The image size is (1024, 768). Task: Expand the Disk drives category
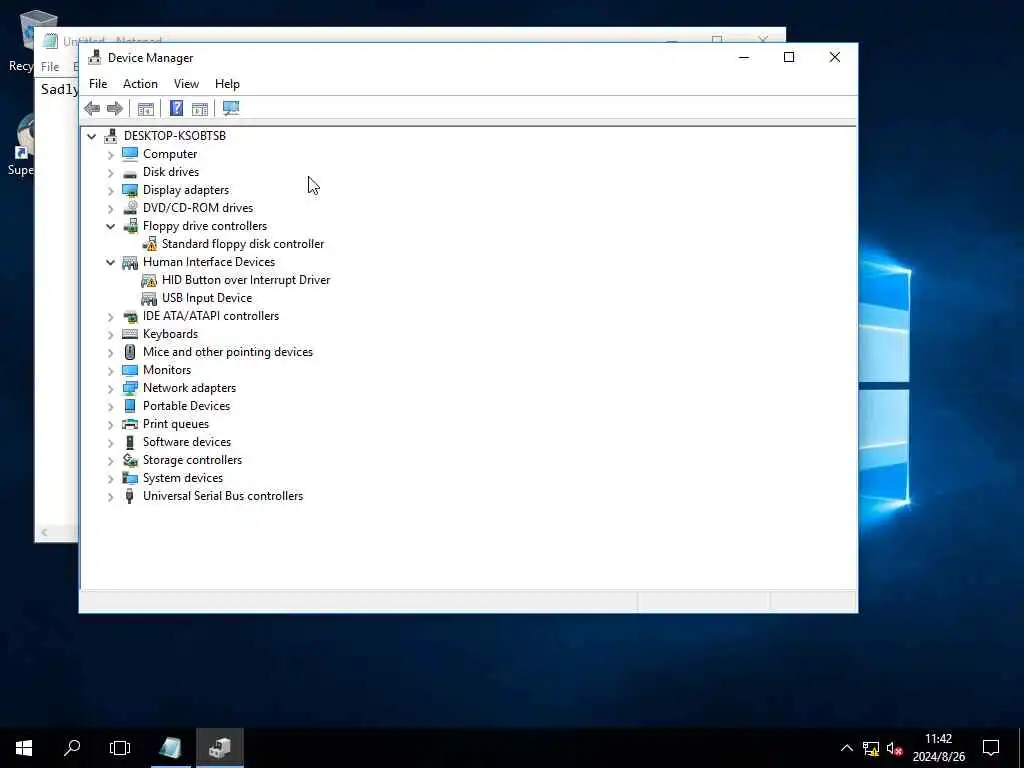click(x=110, y=173)
